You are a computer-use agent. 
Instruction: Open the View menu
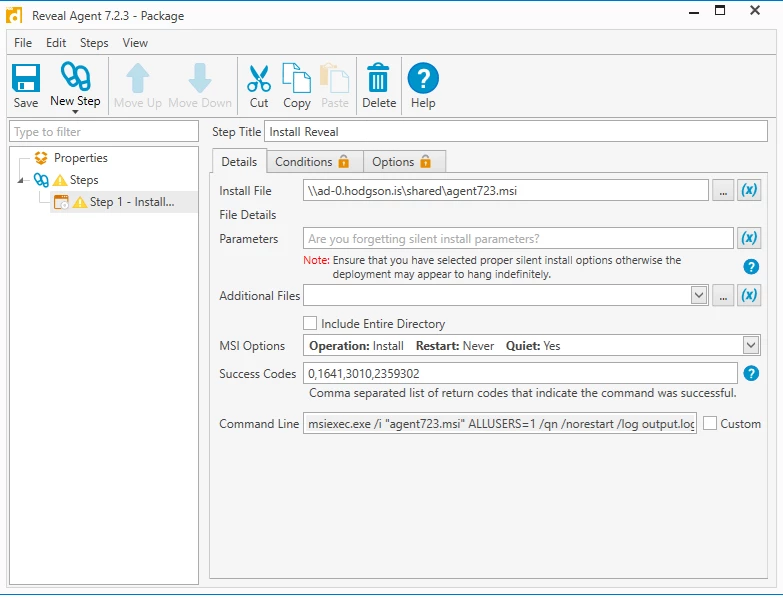coord(135,43)
